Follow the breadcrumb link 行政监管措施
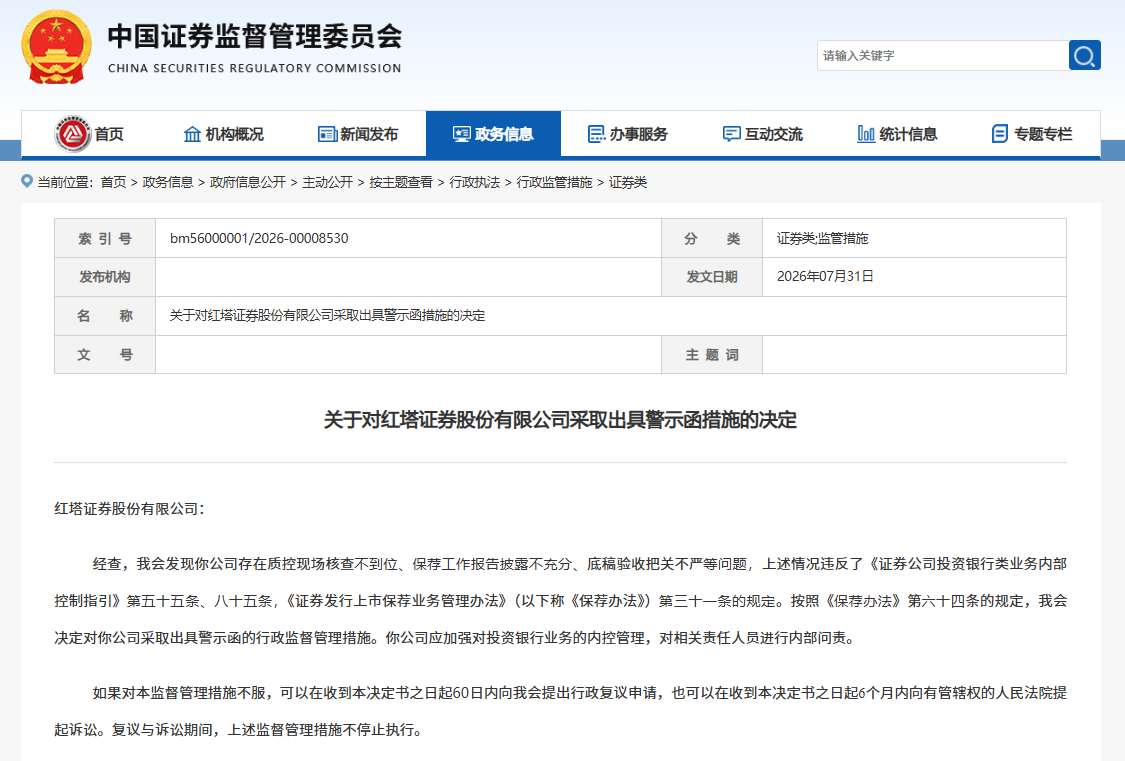This screenshot has height=761, width=1125. pyautogui.click(x=555, y=182)
